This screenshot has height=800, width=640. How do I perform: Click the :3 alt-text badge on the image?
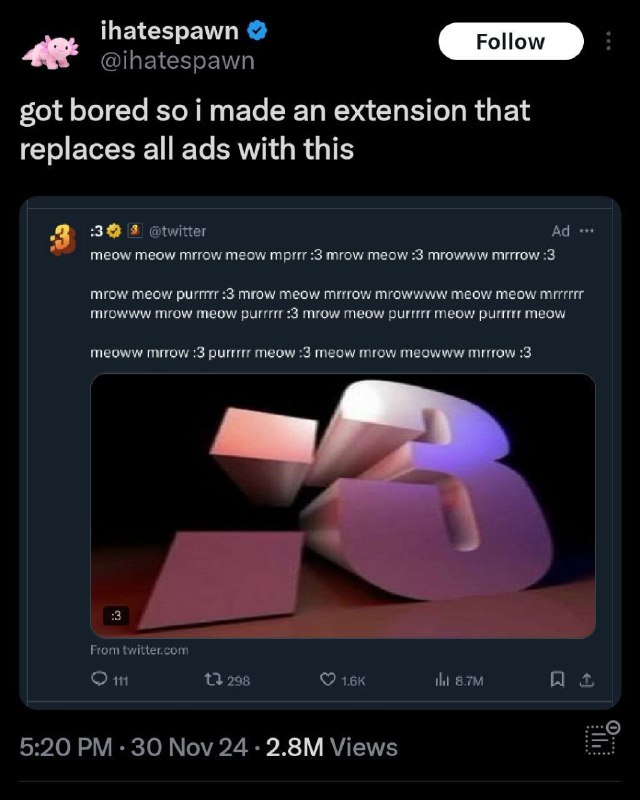(x=116, y=616)
